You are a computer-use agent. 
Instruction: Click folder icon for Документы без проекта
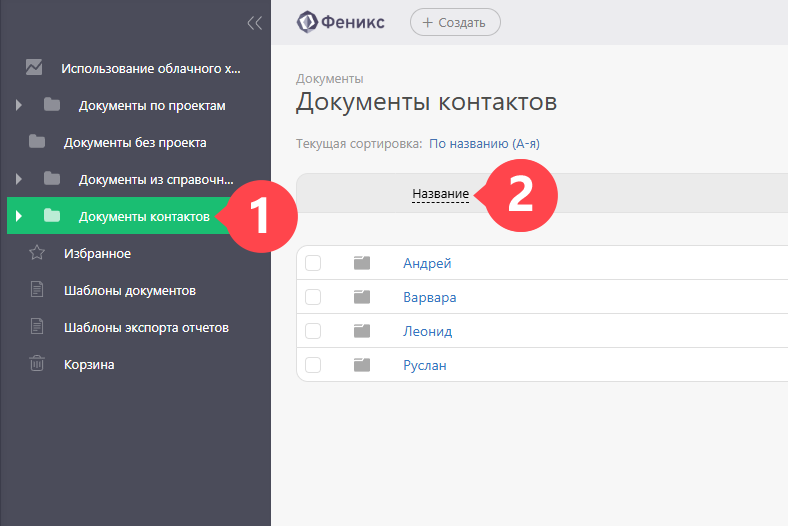click(x=37, y=142)
